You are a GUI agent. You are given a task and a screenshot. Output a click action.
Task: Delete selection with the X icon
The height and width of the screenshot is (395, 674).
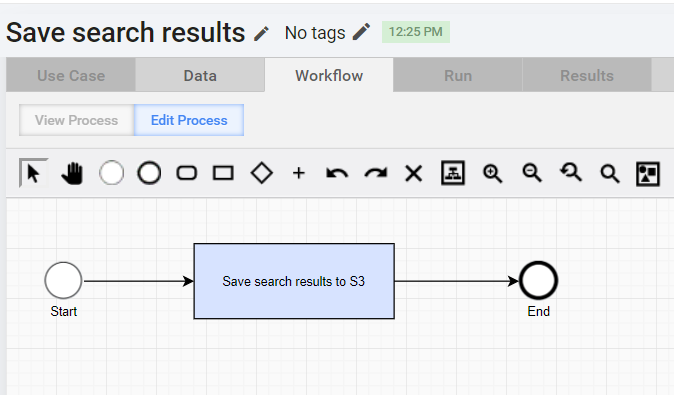click(414, 173)
